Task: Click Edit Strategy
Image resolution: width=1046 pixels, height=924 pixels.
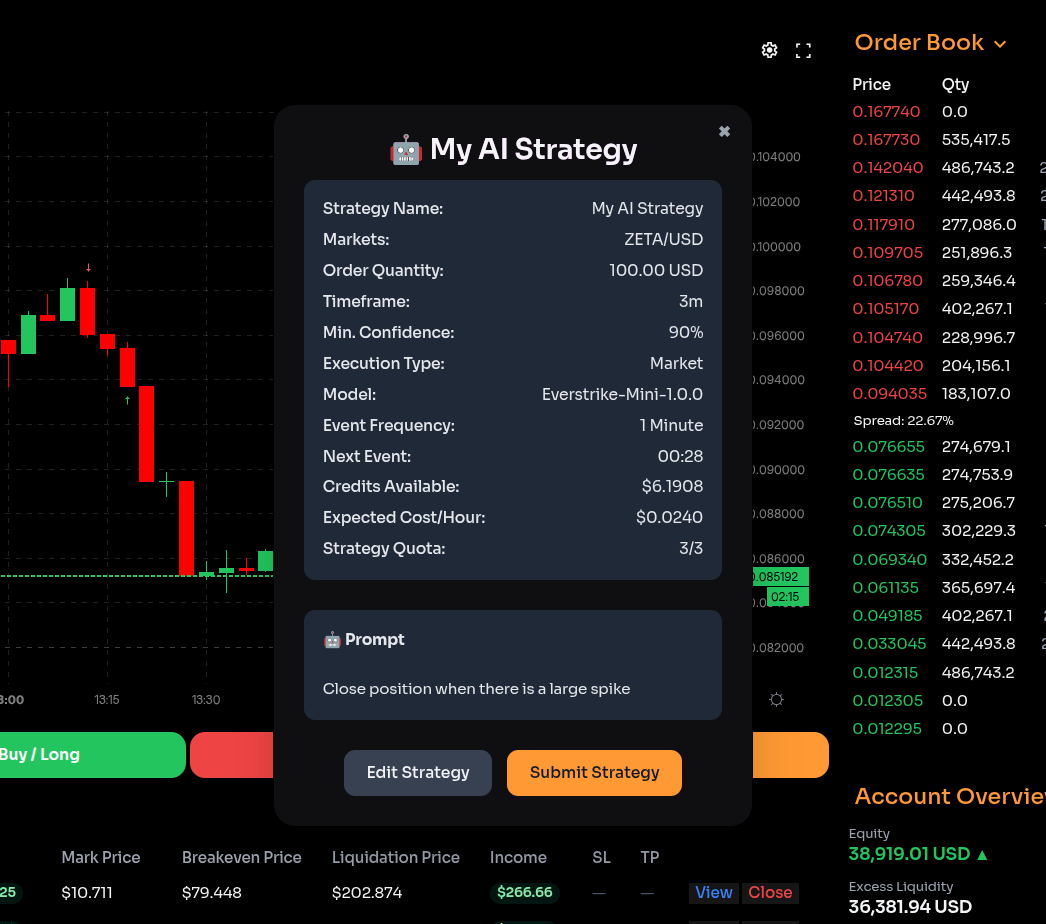Action: [417, 772]
